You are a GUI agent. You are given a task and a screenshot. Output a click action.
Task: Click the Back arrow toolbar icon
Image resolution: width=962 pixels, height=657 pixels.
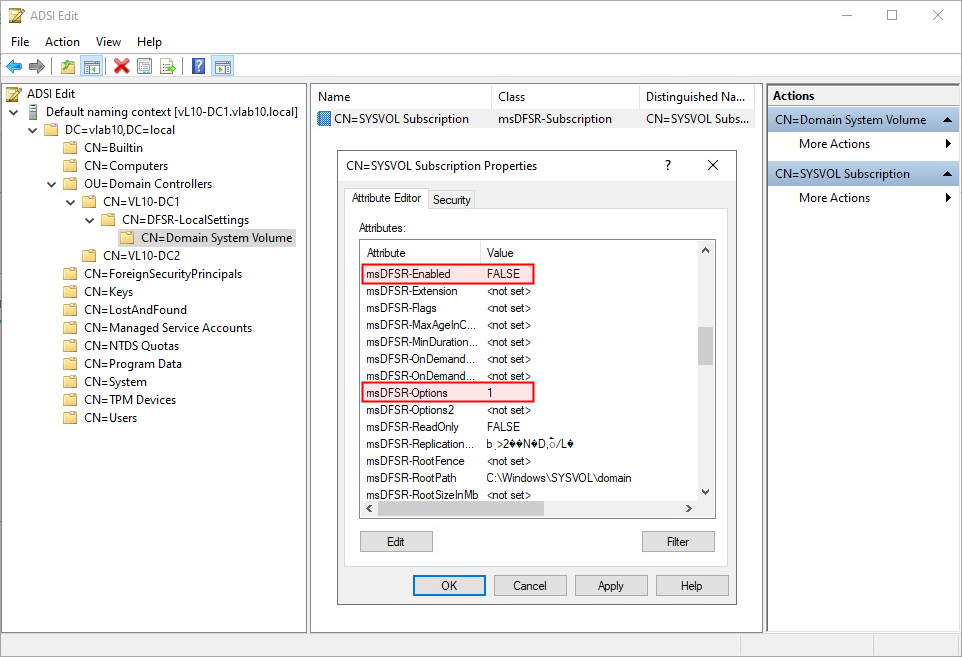pyautogui.click(x=14, y=67)
